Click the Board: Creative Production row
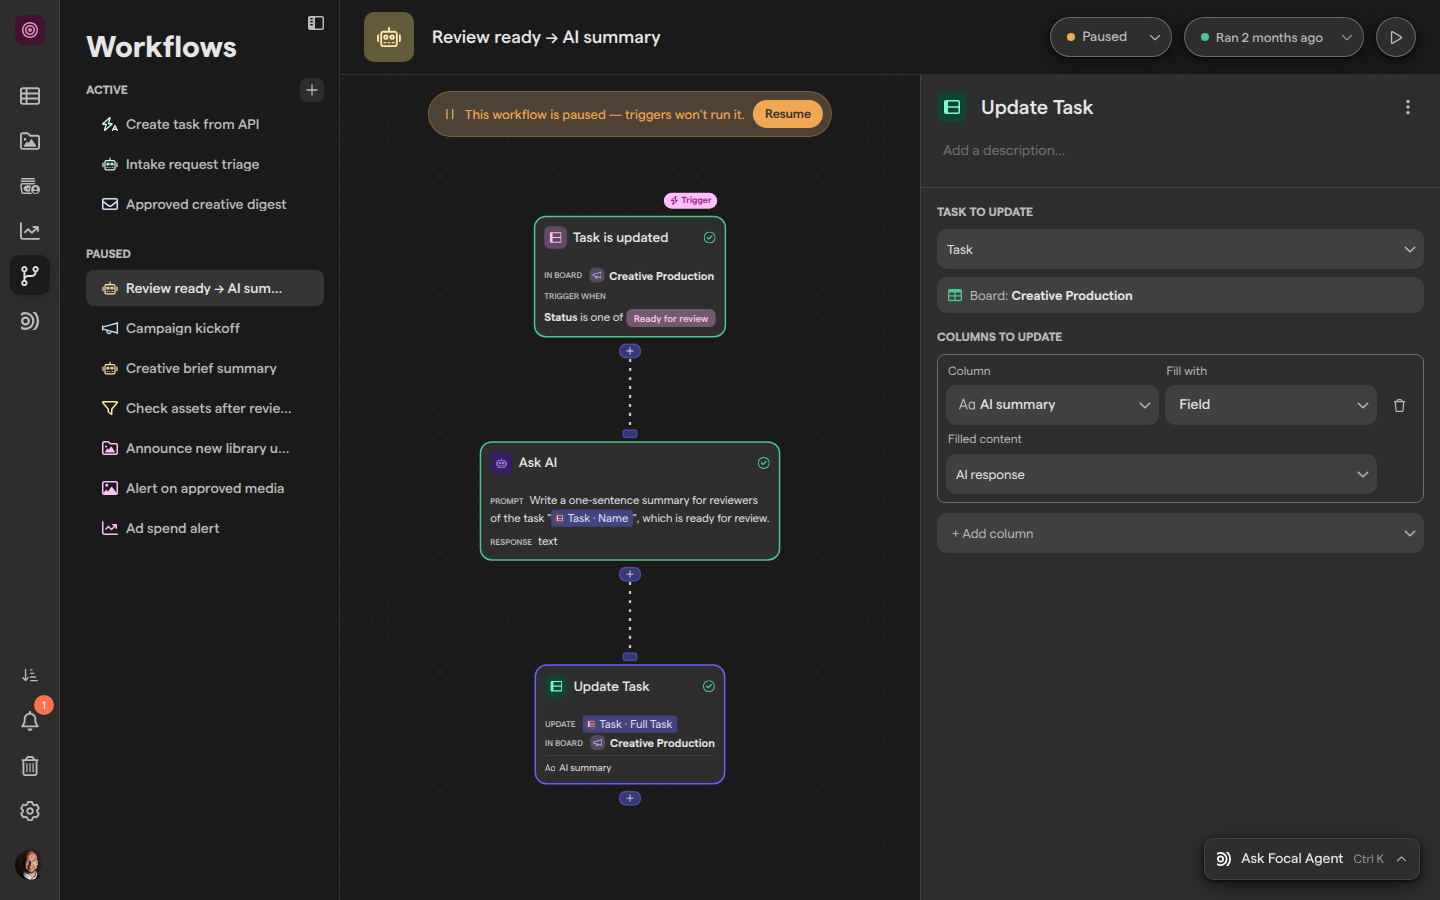This screenshot has width=1440, height=900. 1180,295
